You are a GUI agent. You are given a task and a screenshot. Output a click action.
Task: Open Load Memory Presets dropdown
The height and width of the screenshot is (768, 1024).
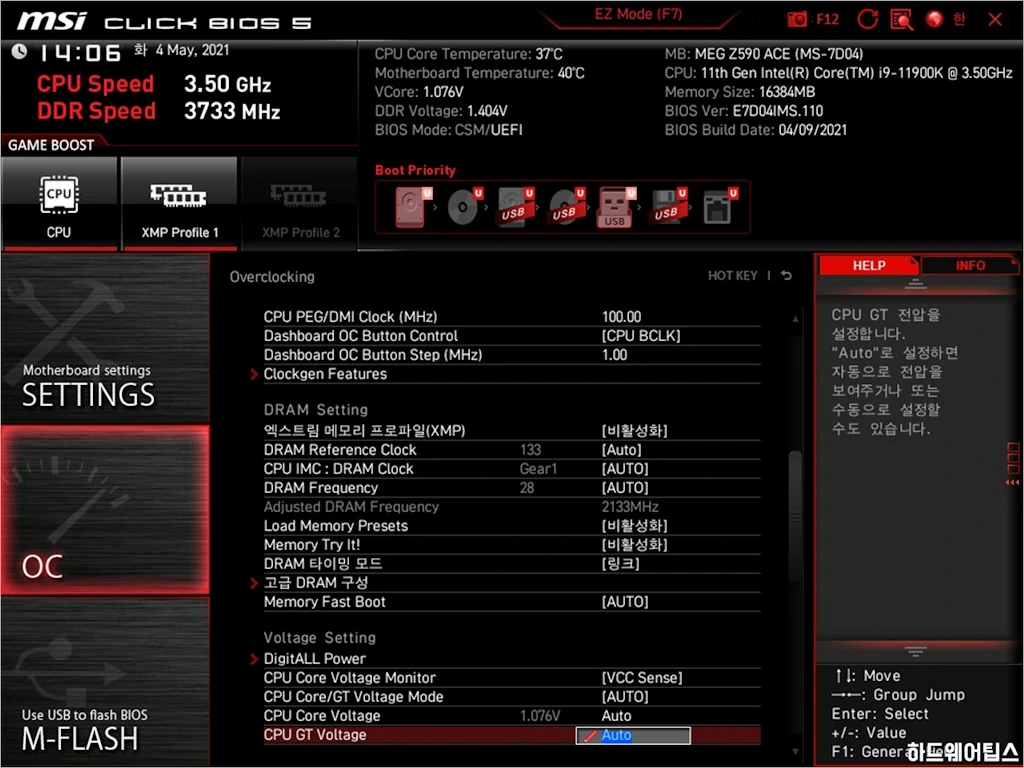(634, 526)
